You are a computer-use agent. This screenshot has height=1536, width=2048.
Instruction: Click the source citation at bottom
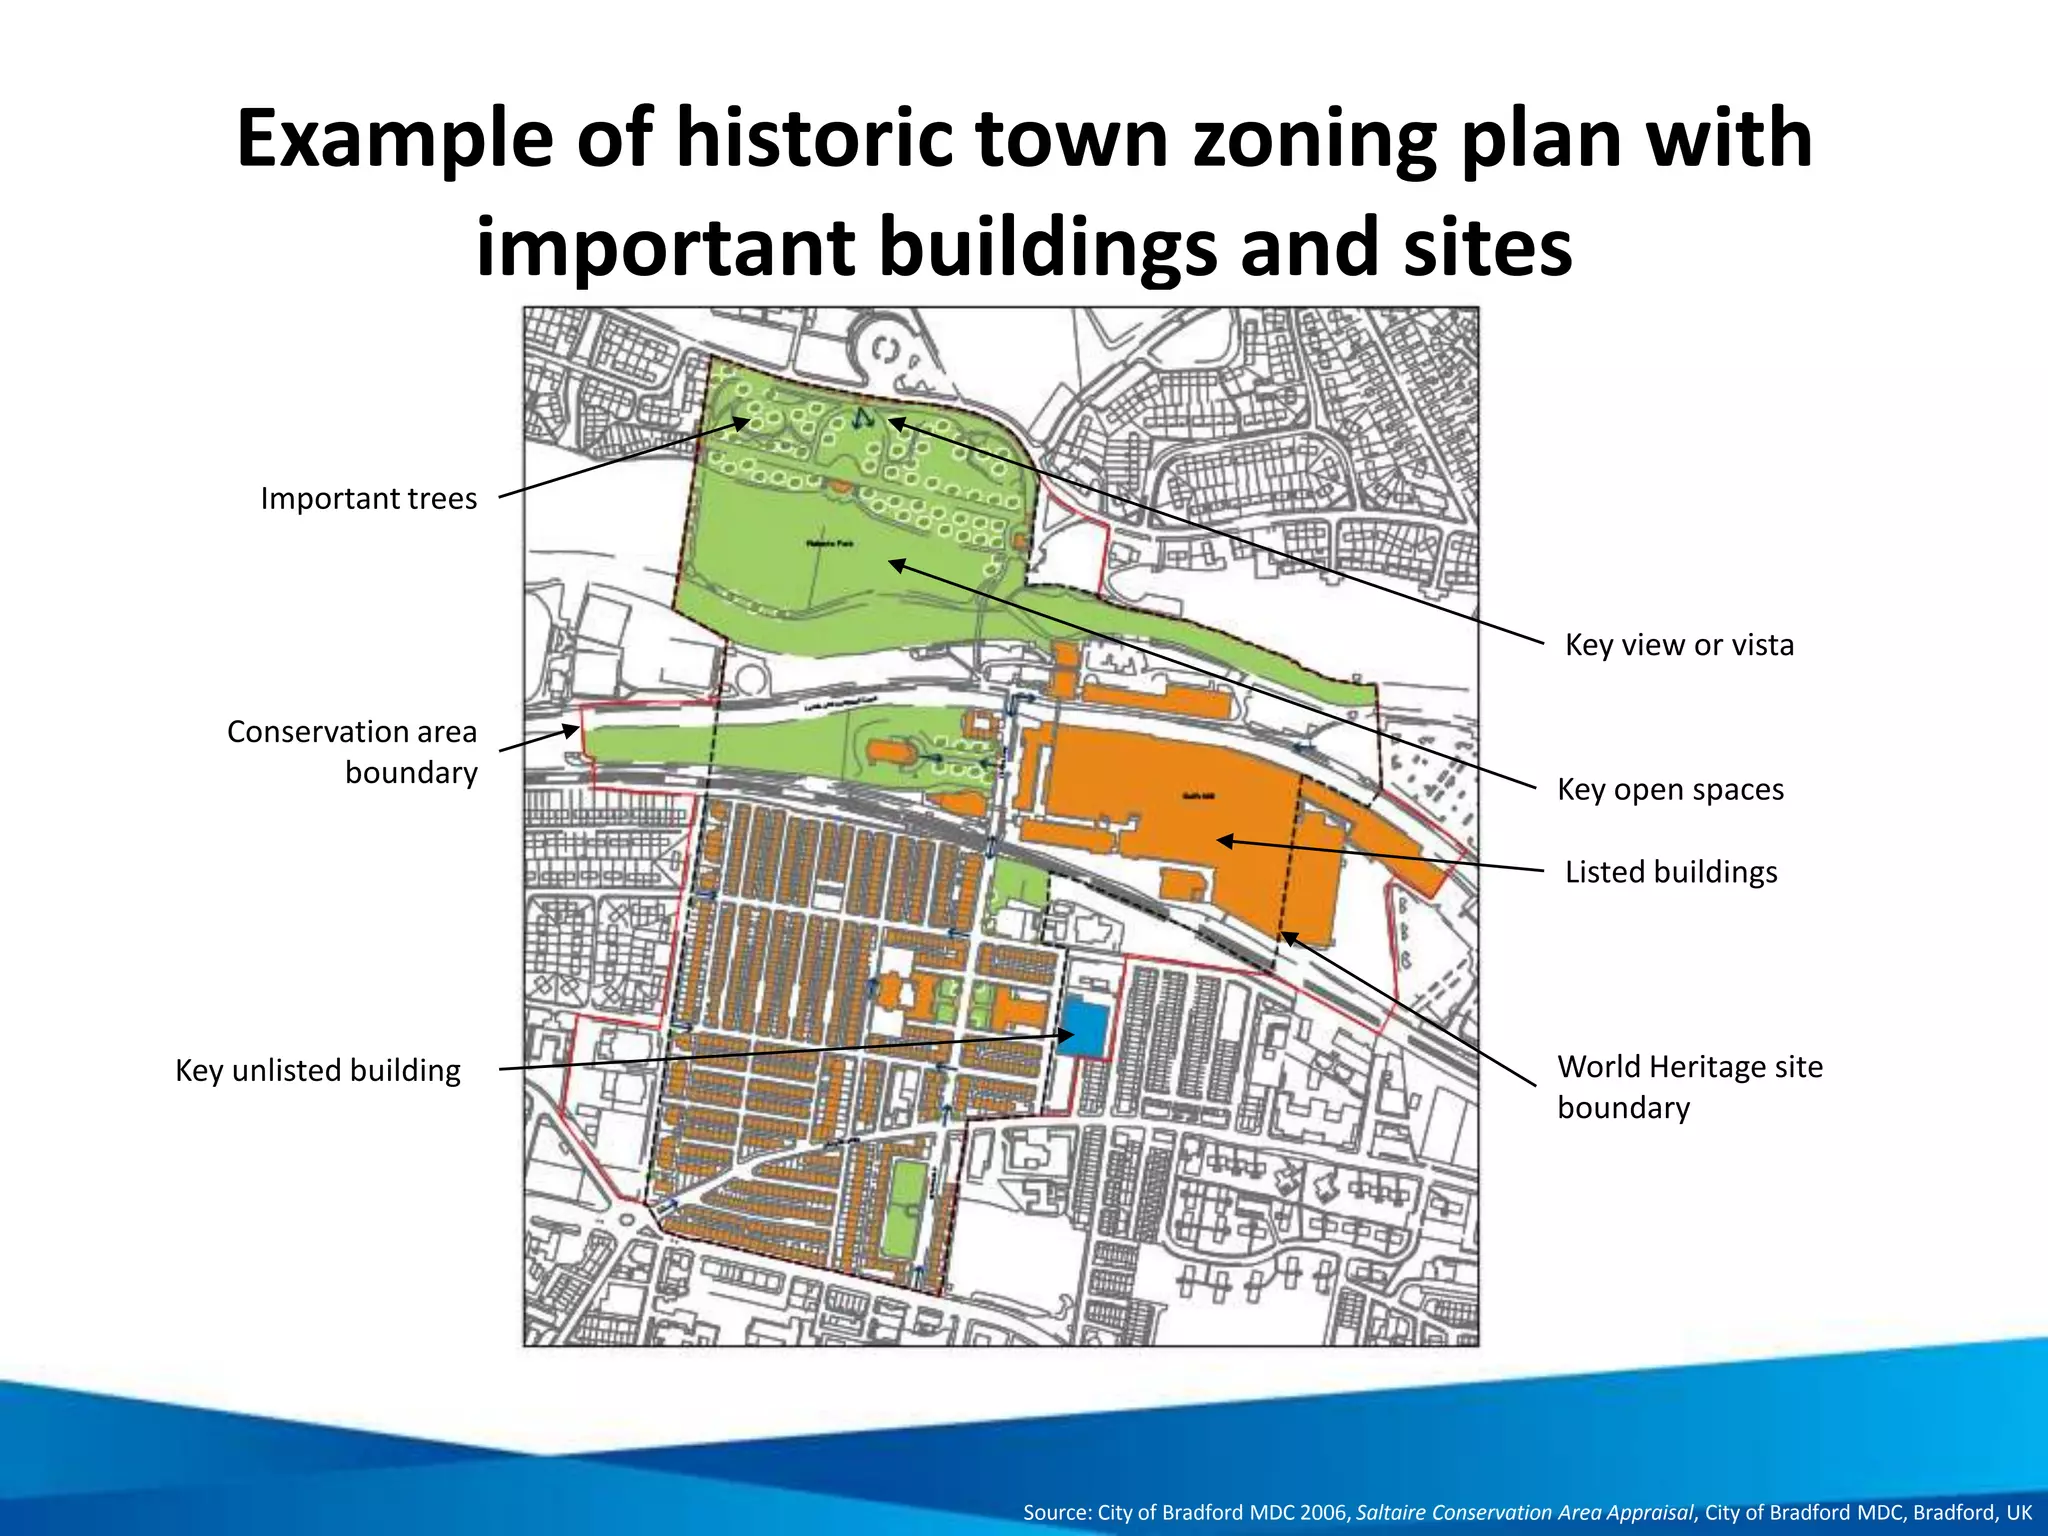1527,1512
